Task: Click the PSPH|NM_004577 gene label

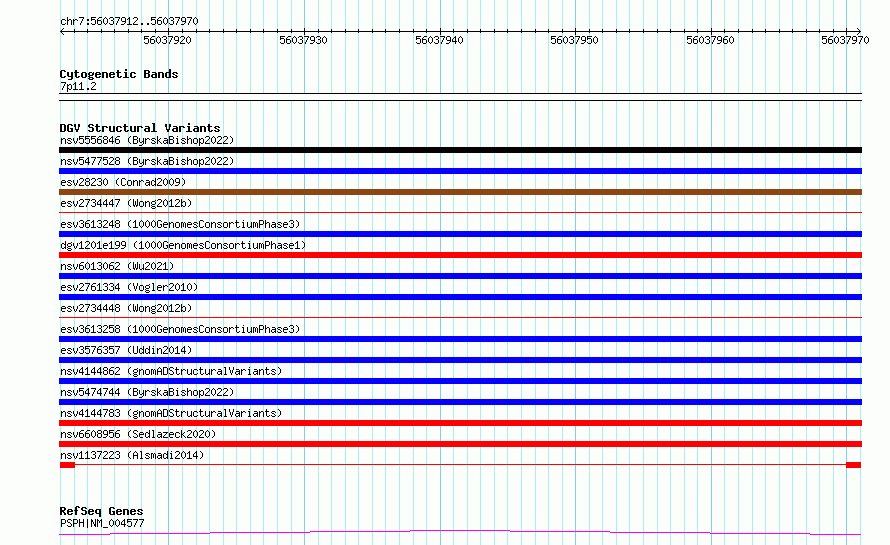Action: click(102, 523)
